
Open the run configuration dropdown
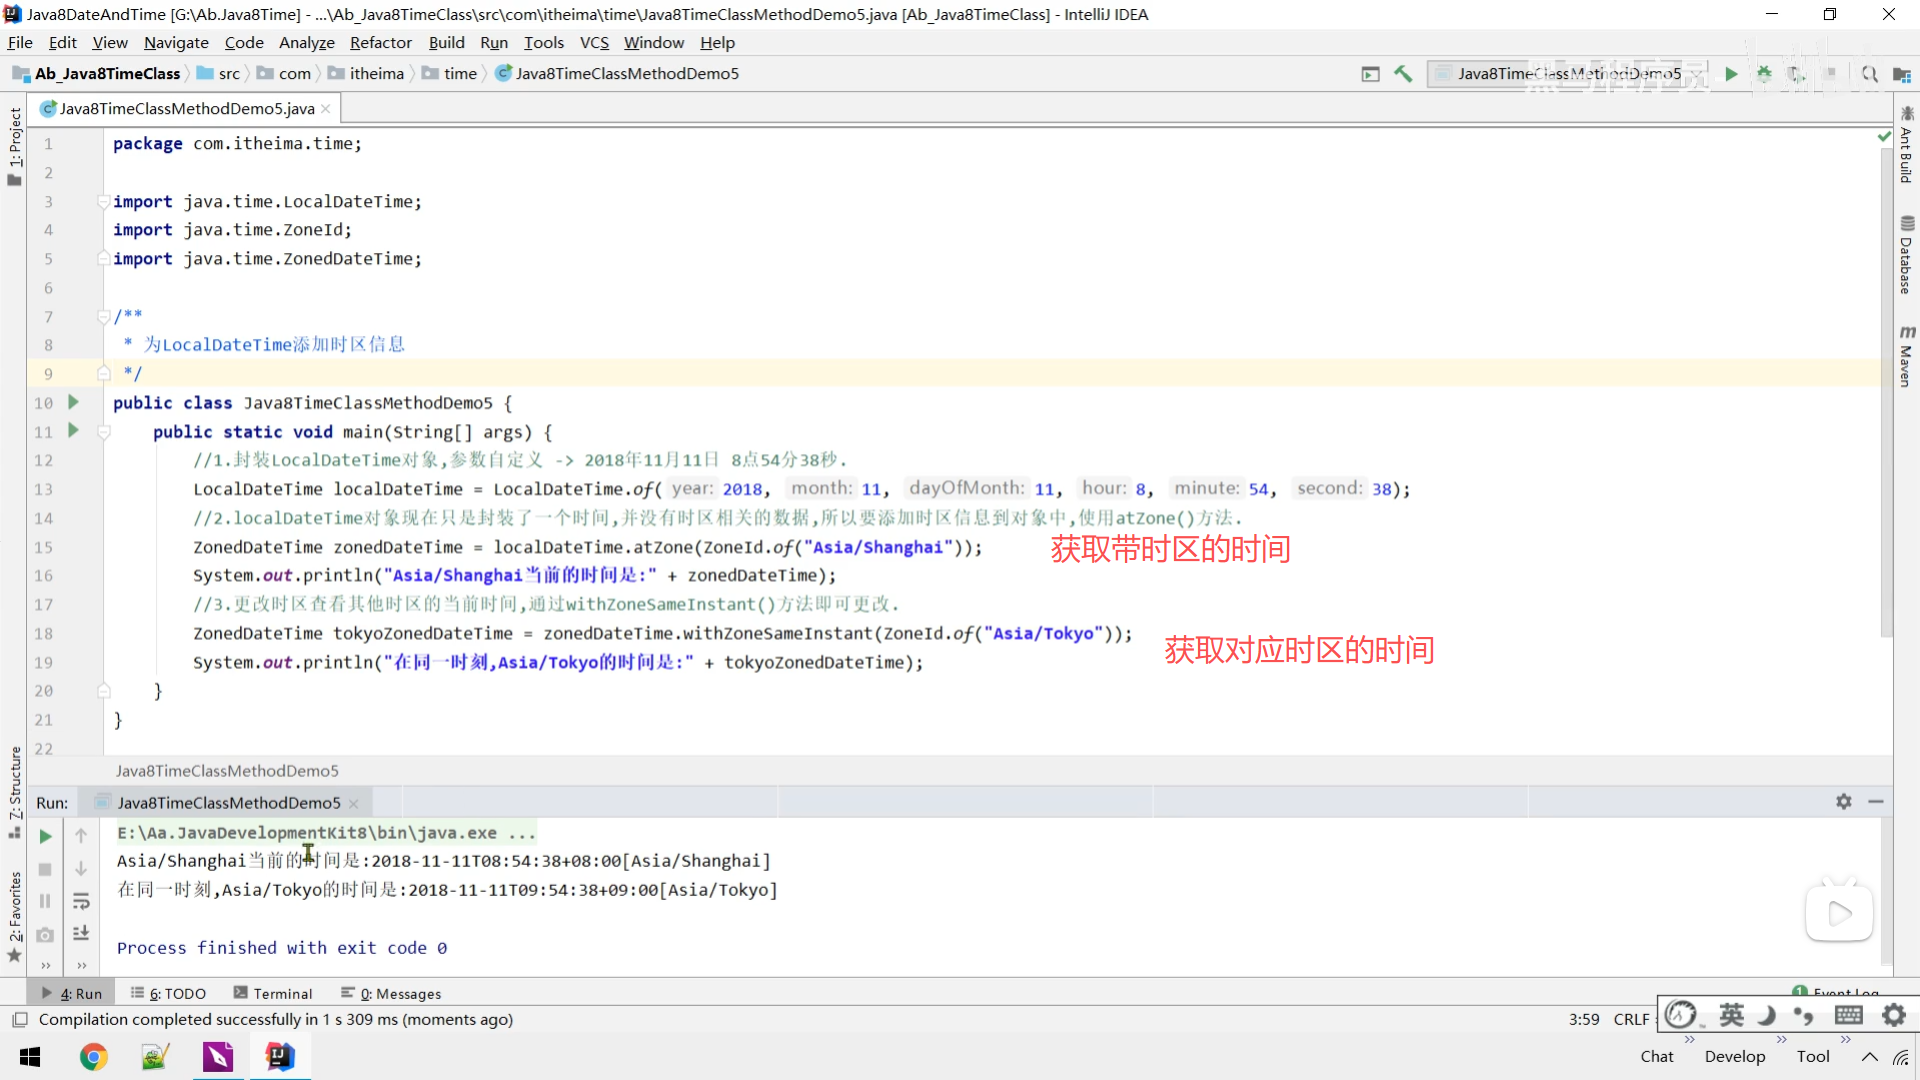click(1566, 74)
